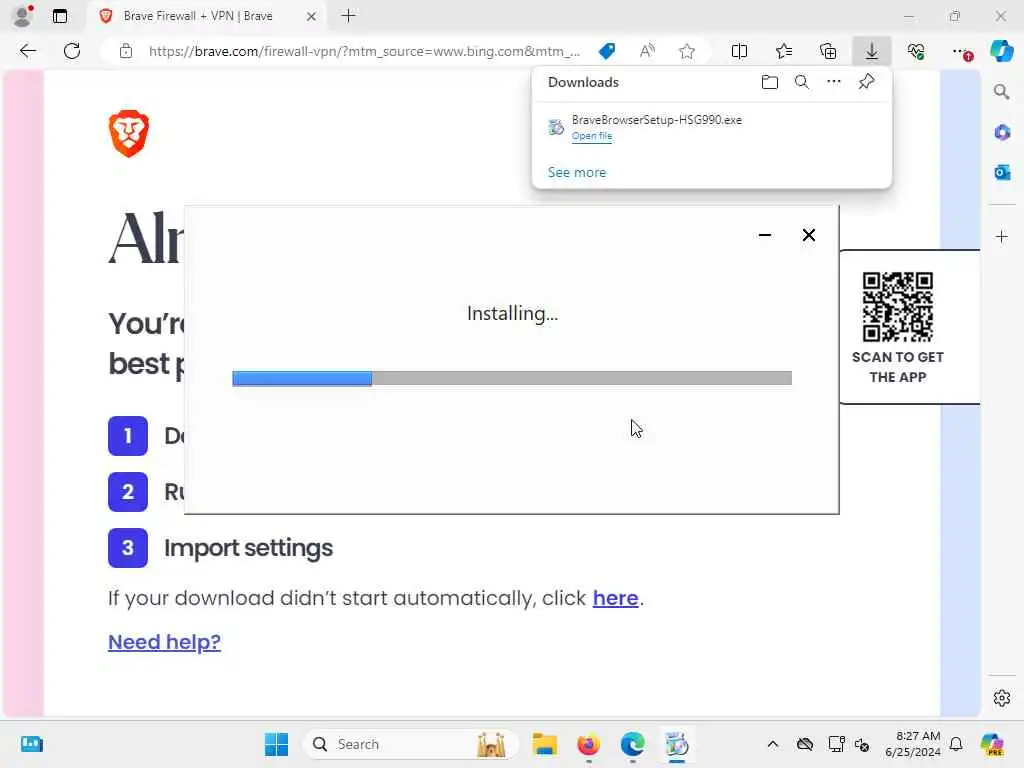1024x768 pixels.
Task: Open a new tab with plus button
Action: [349, 16]
